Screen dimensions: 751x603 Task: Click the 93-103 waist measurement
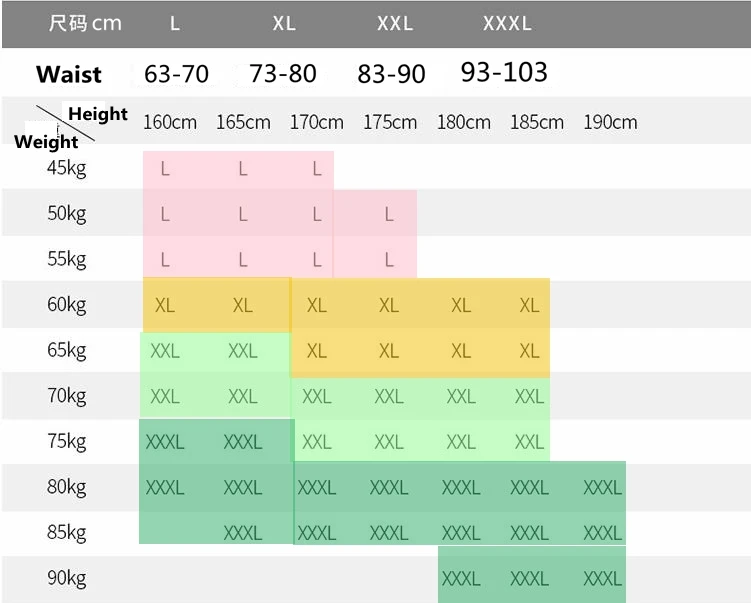tap(504, 72)
